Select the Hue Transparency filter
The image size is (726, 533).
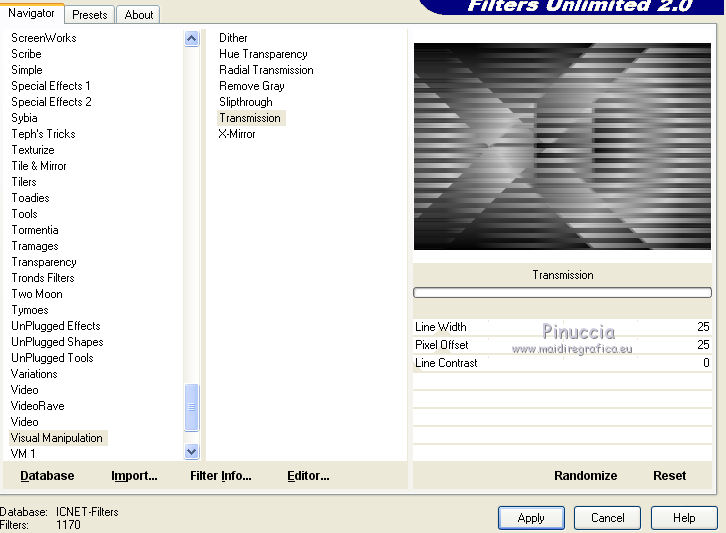click(x=263, y=54)
